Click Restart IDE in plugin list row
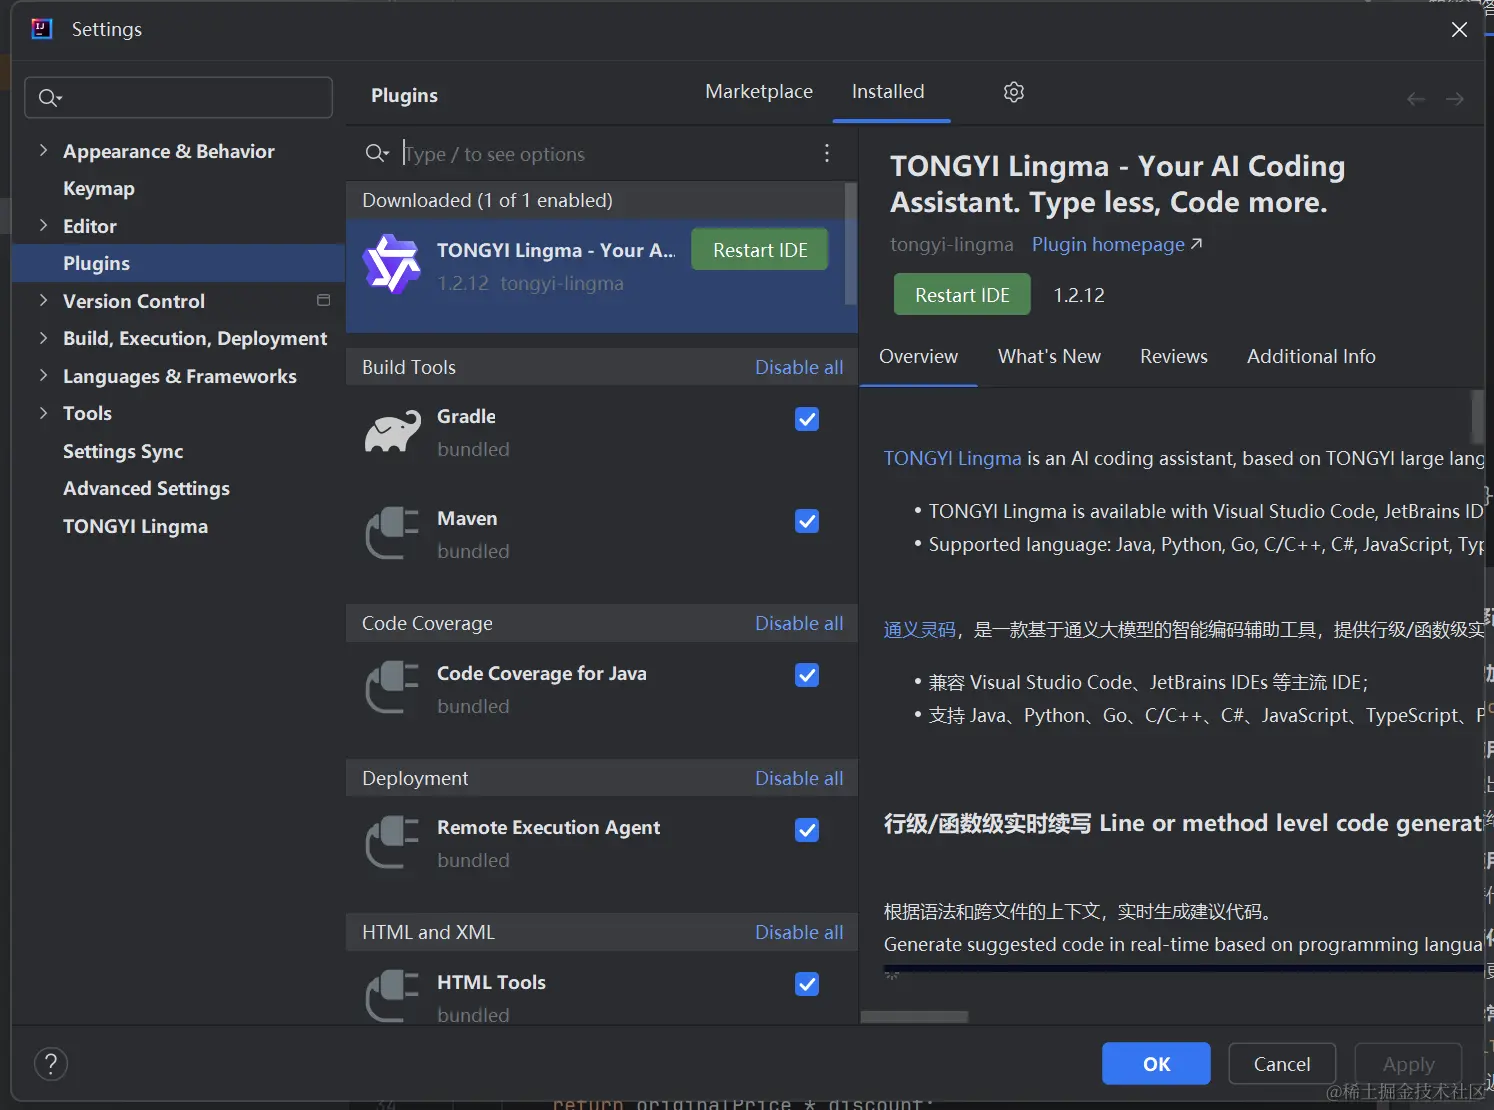 point(760,250)
